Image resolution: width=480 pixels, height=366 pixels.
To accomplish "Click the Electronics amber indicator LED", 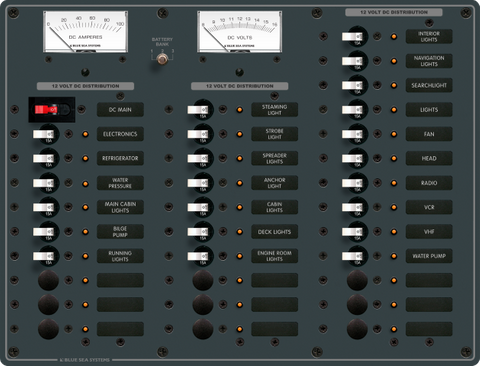I will 85,134.
